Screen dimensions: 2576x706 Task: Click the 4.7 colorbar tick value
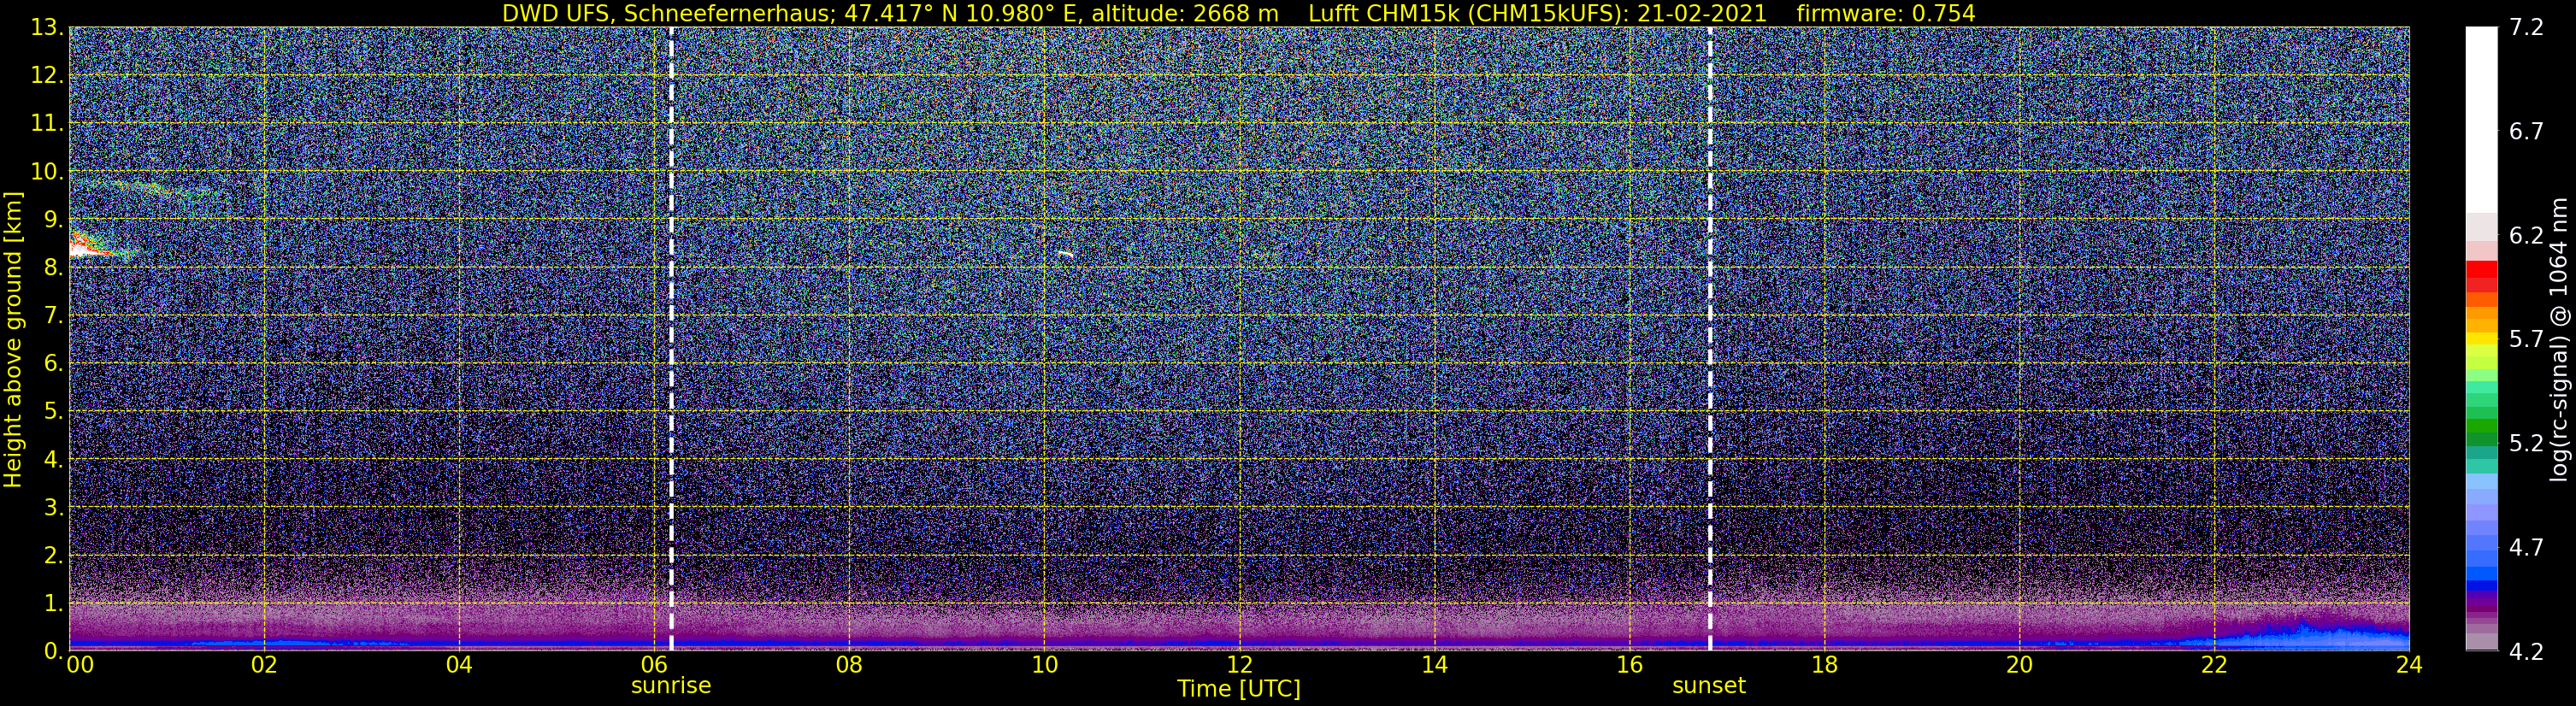tap(2525, 548)
